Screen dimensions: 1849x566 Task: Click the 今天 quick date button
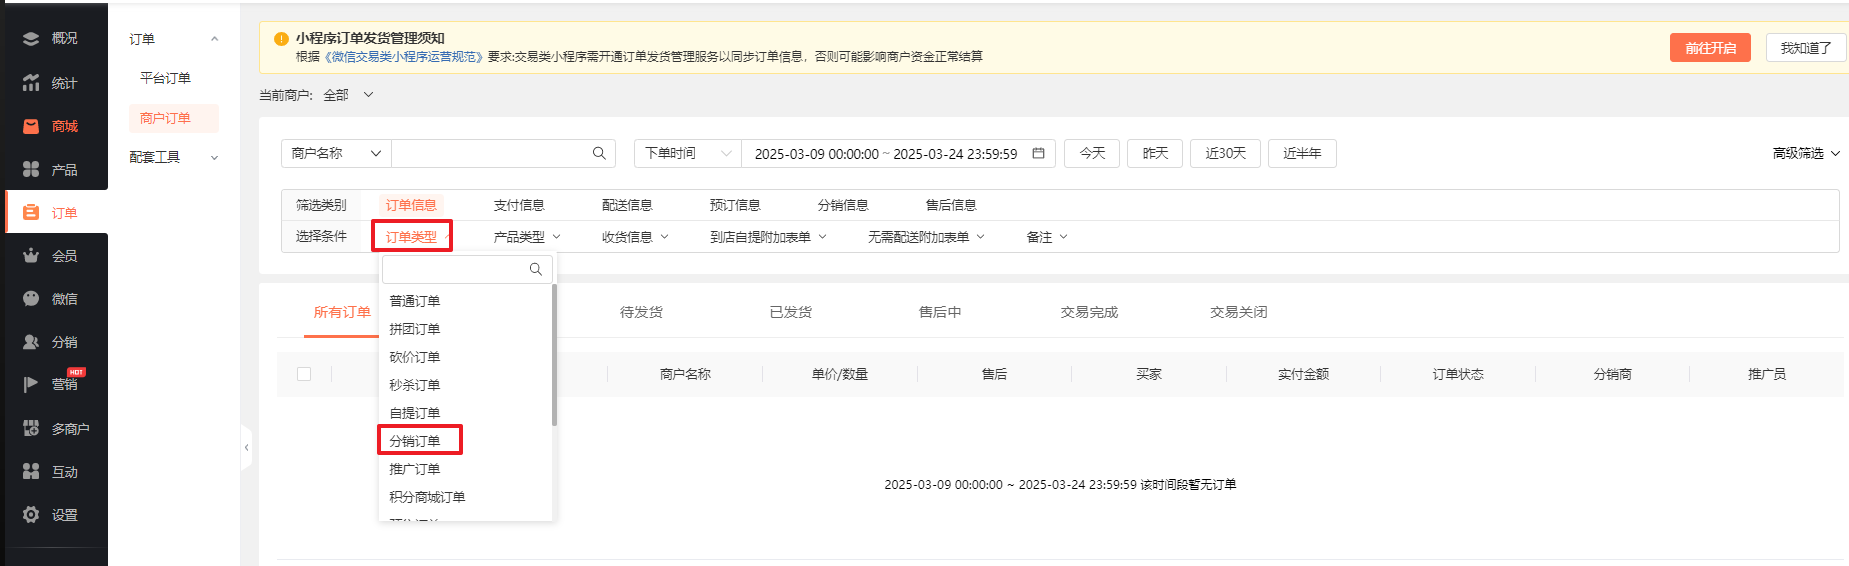click(1092, 153)
